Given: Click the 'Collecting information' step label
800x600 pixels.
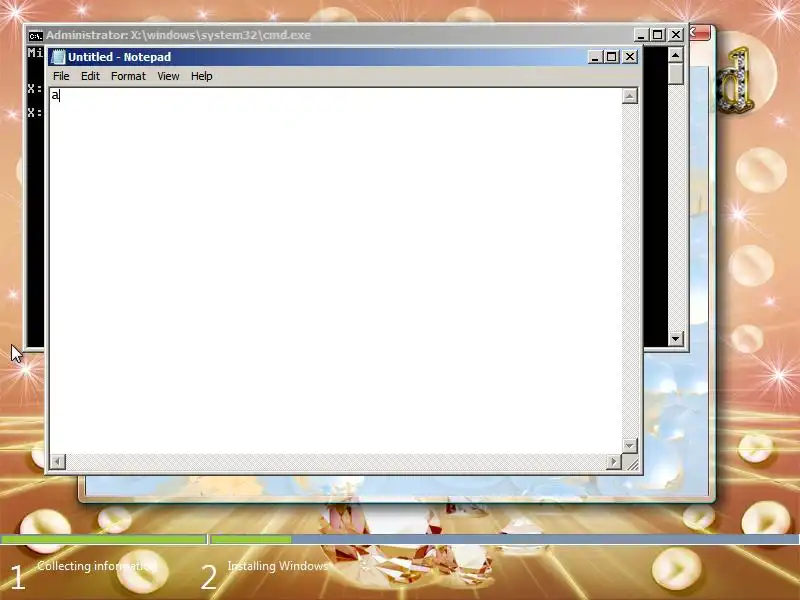Looking at the screenshot, I should (x=95, y=566).
